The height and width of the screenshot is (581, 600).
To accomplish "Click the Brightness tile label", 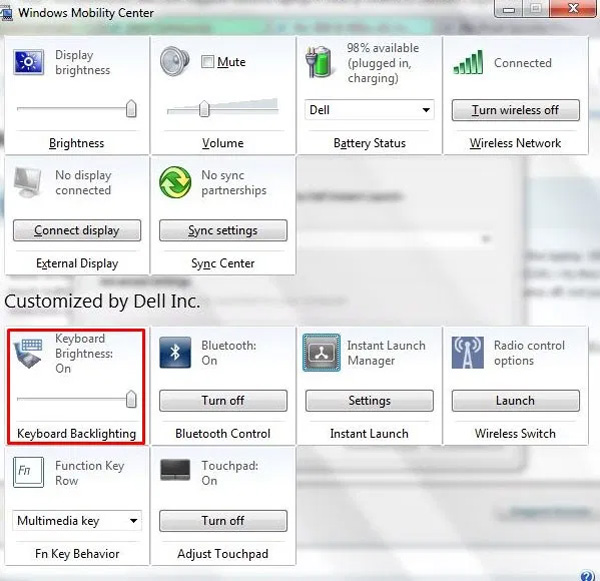I will [x=77, y=143].
